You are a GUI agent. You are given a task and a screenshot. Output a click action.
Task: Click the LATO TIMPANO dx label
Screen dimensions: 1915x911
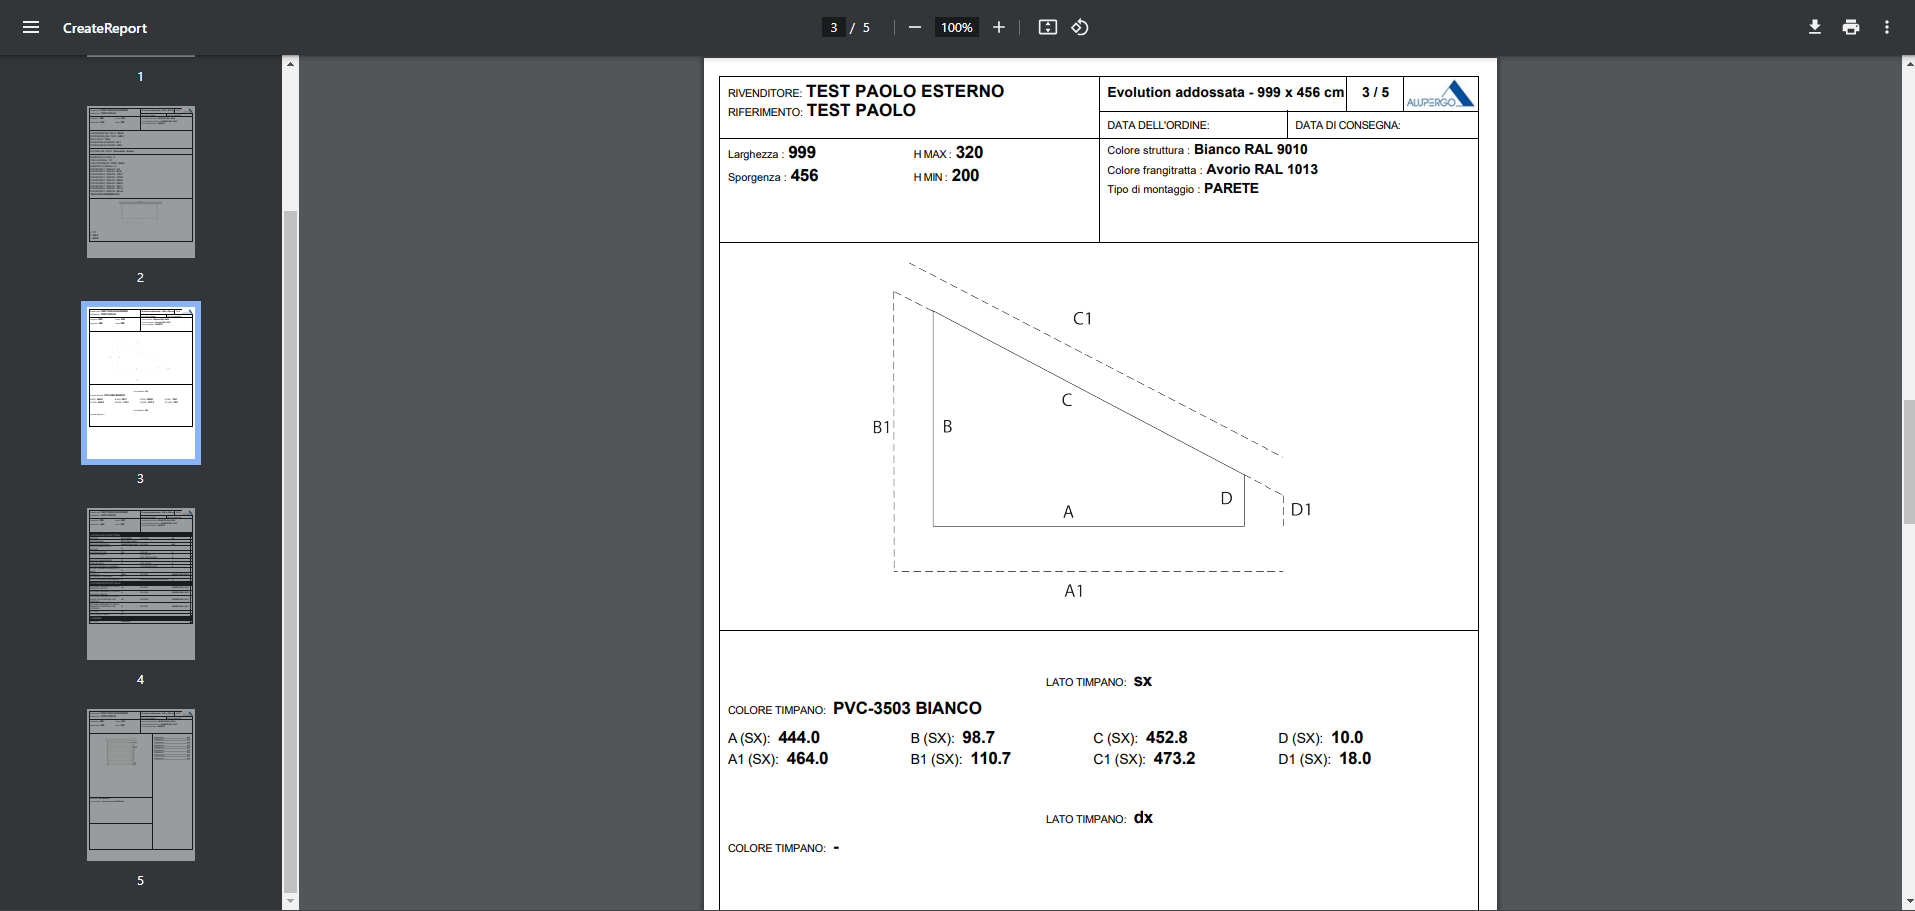tap(1099, 818)
